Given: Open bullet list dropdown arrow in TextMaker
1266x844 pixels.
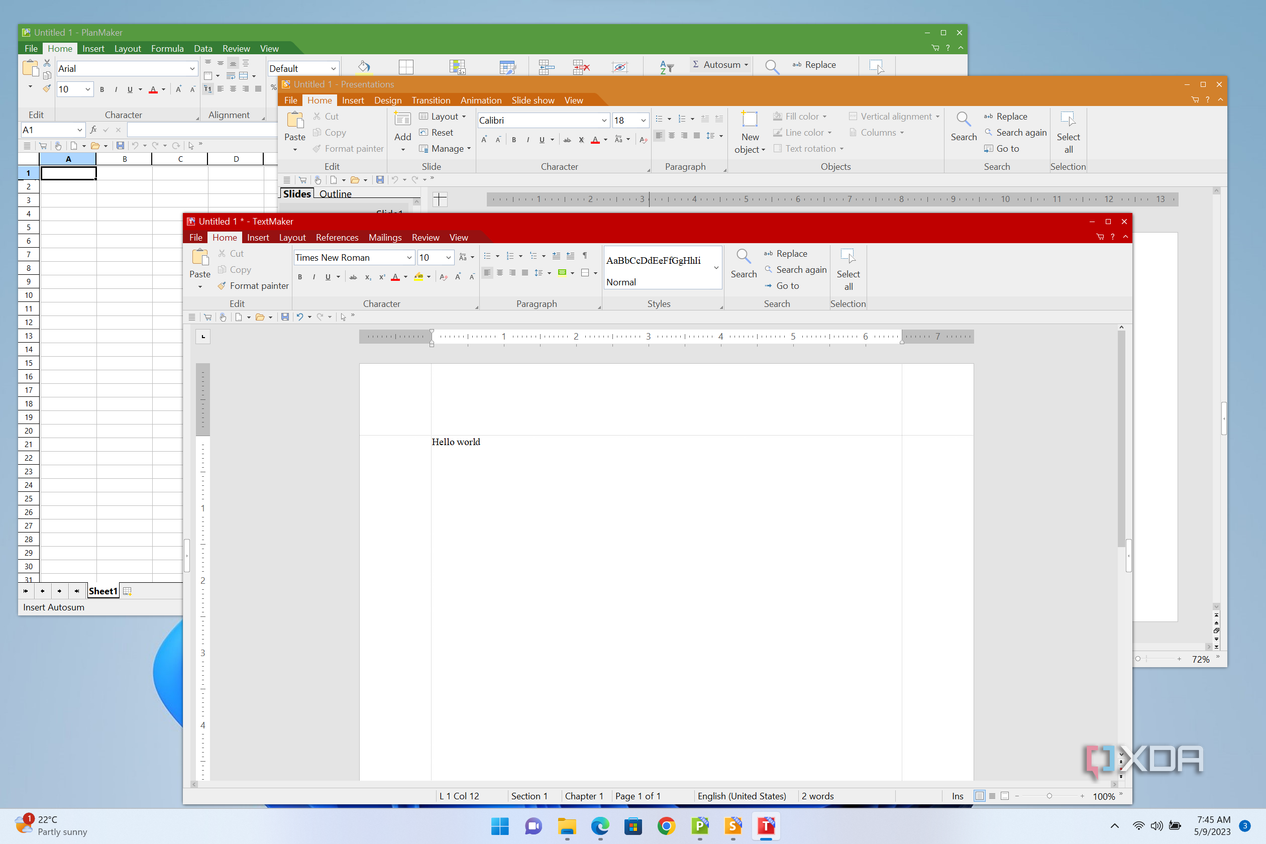Looking at the screenshot, I should [497, 257].
